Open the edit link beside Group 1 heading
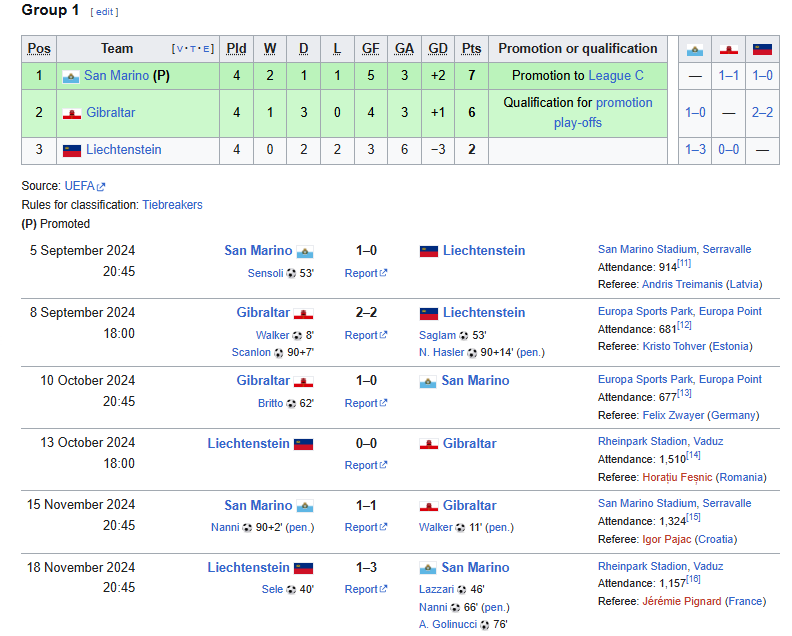The width and height of the screenshot is (792, 636). click(x=104, y=12)
